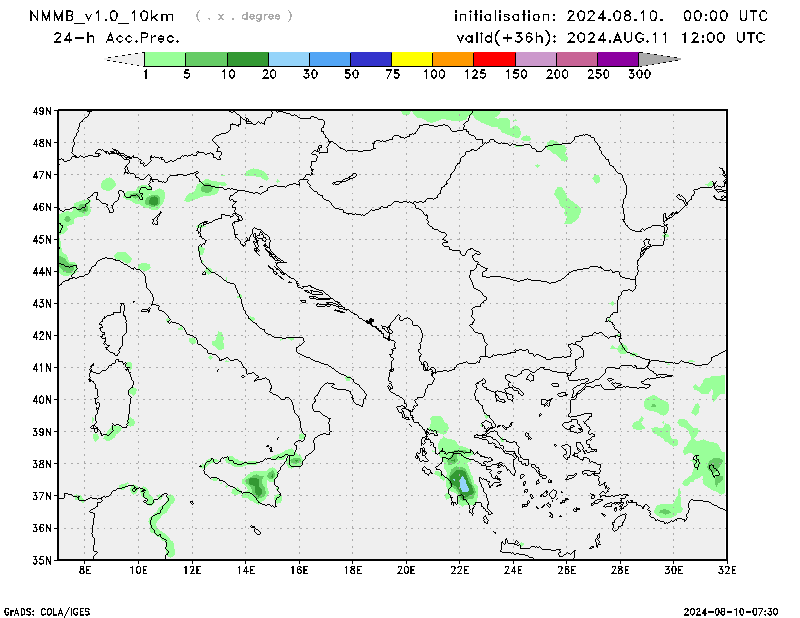The height and width of the screenshot is (618, 800).
Task: Click the 45N latitude axis label
Action: tap(42, 239)
